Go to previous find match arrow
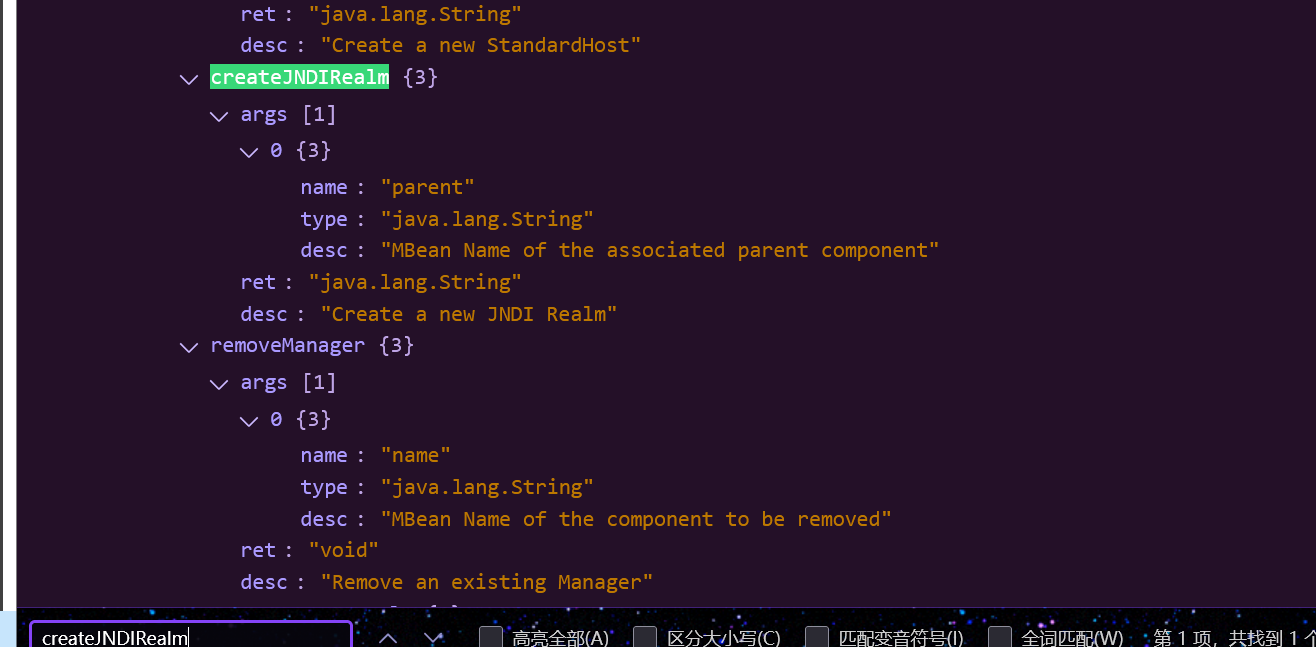1316x647 pixels. (x=388, y=637)
